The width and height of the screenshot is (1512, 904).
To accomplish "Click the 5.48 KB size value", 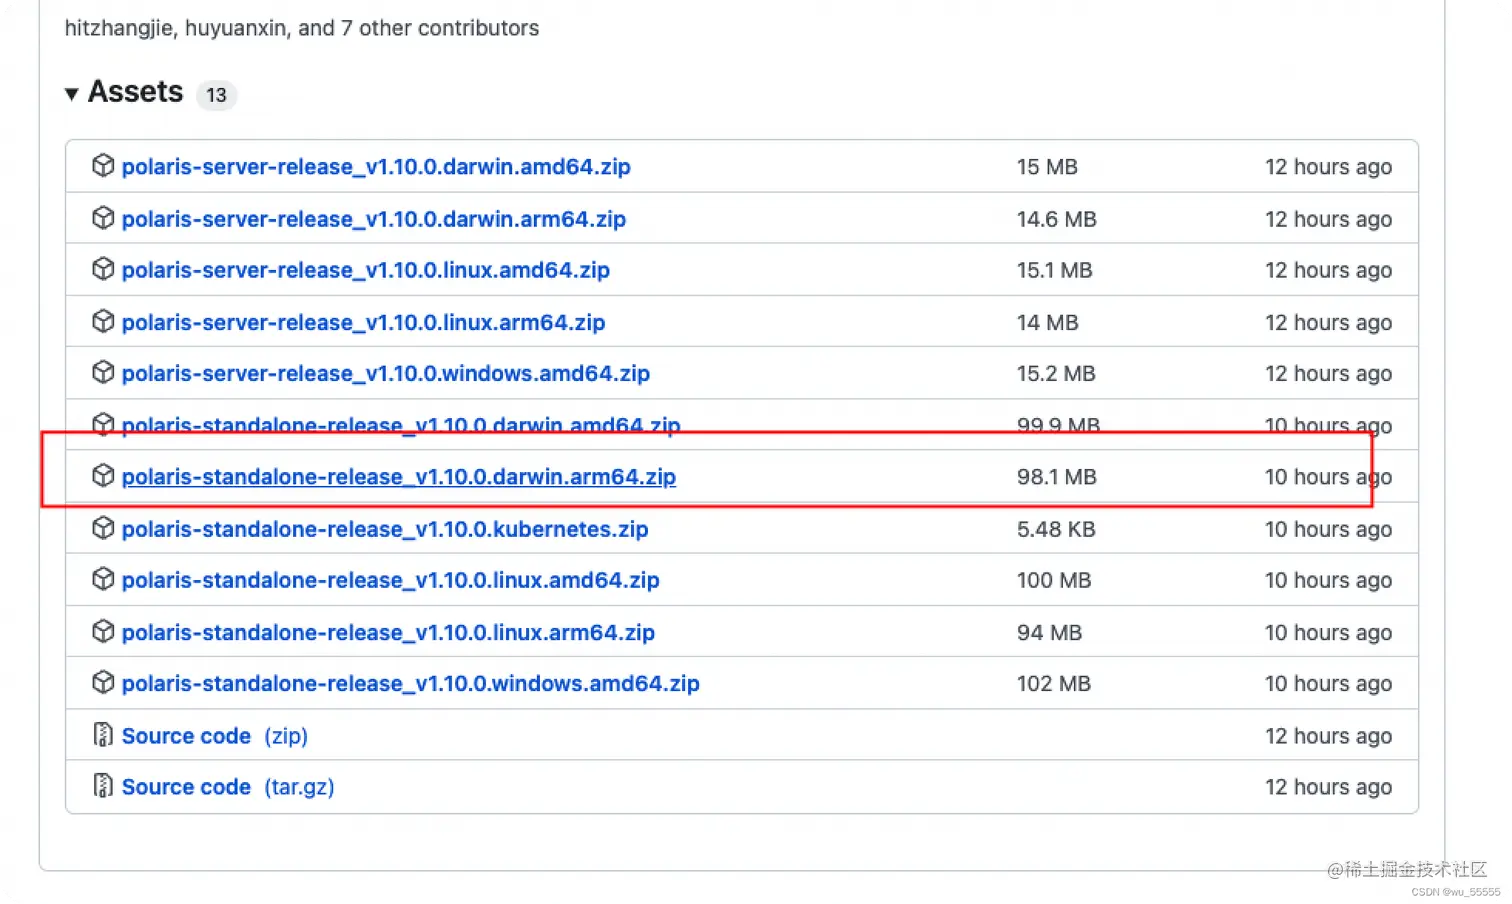I will tap(1056, 529).
